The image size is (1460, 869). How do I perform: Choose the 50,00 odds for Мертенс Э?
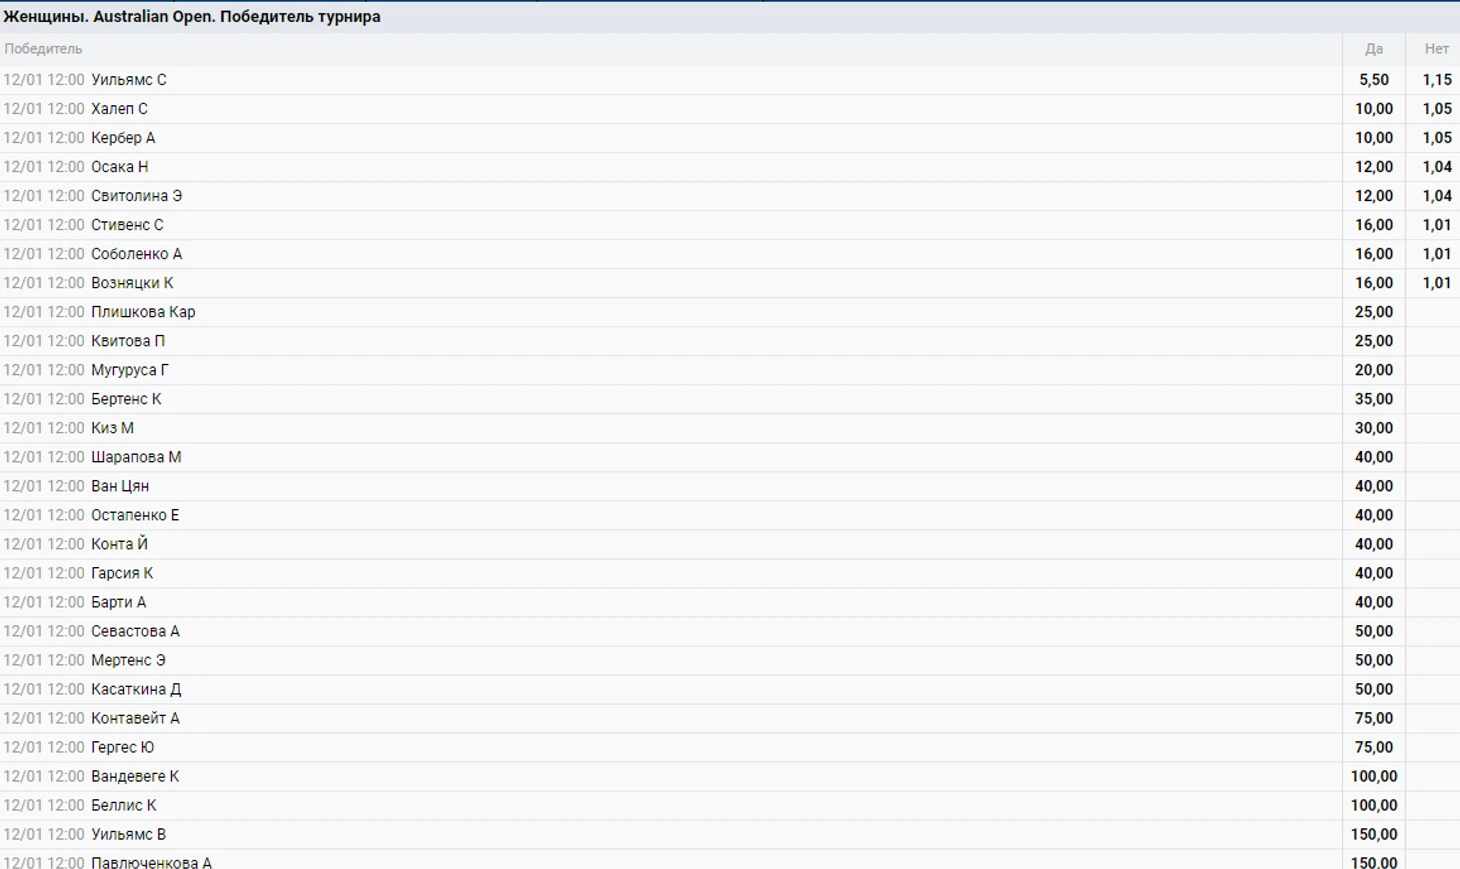click(1373, 660)
